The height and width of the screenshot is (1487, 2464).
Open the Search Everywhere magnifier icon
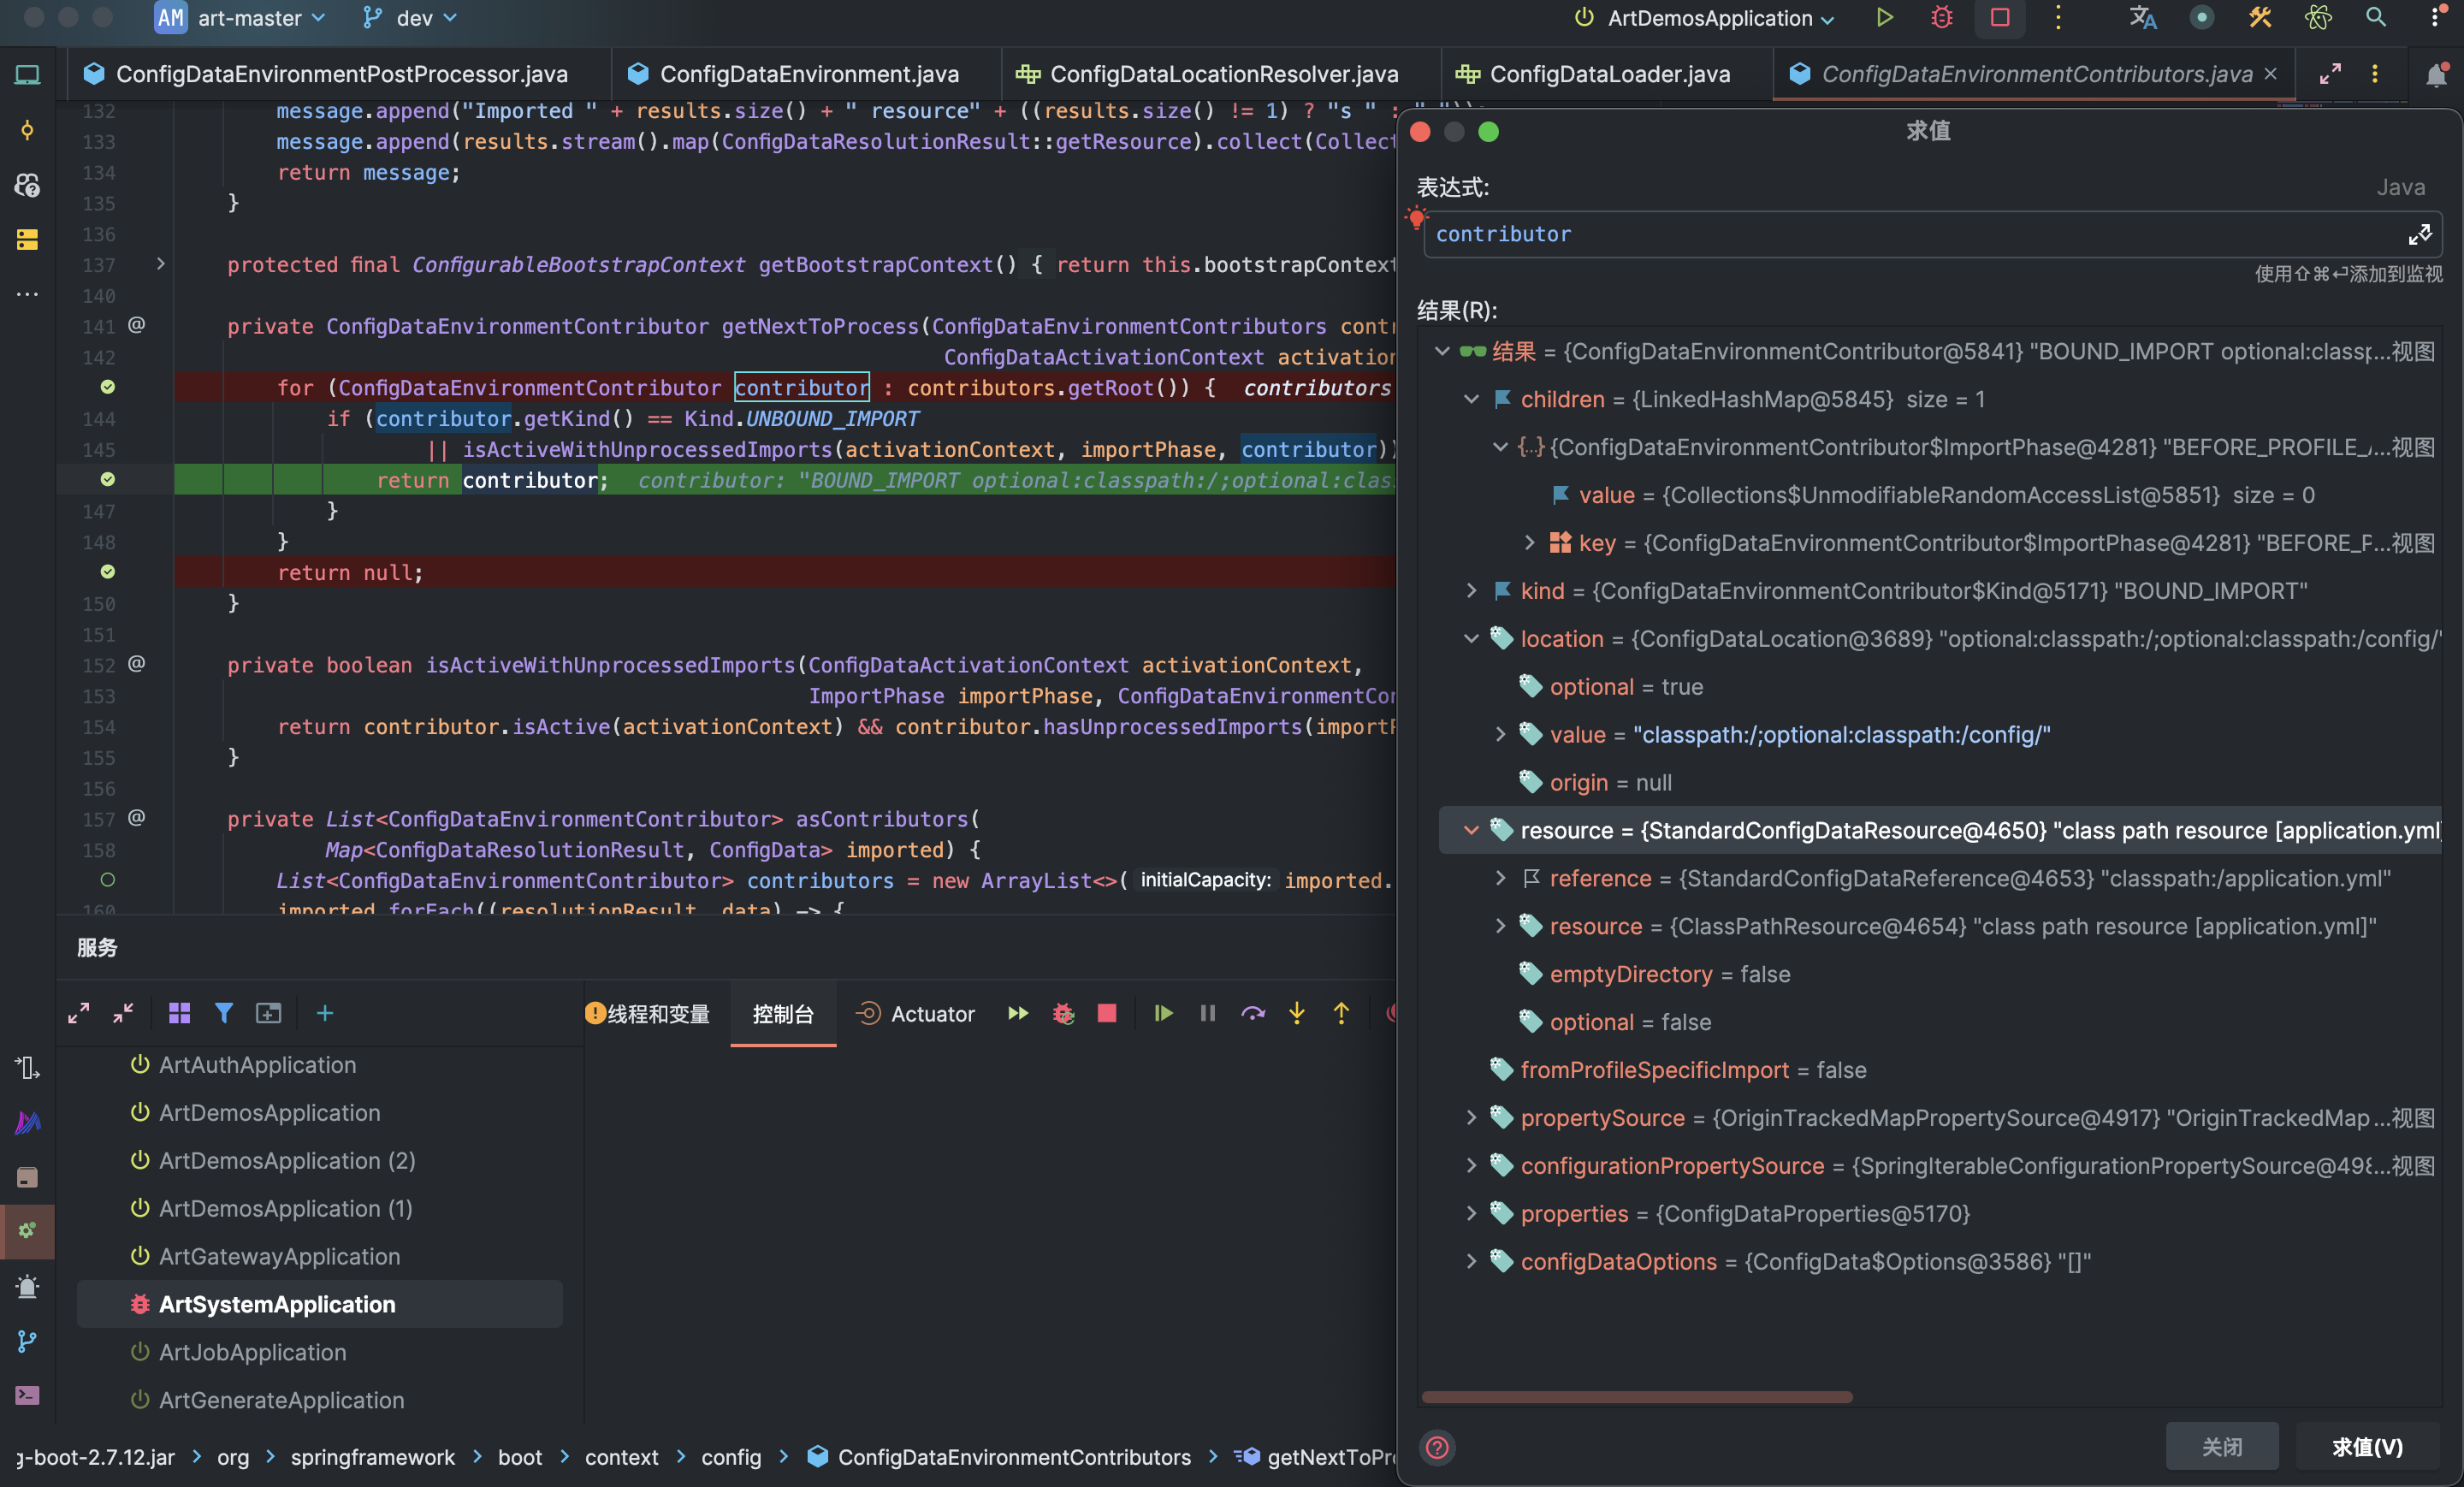point(2375,18)
